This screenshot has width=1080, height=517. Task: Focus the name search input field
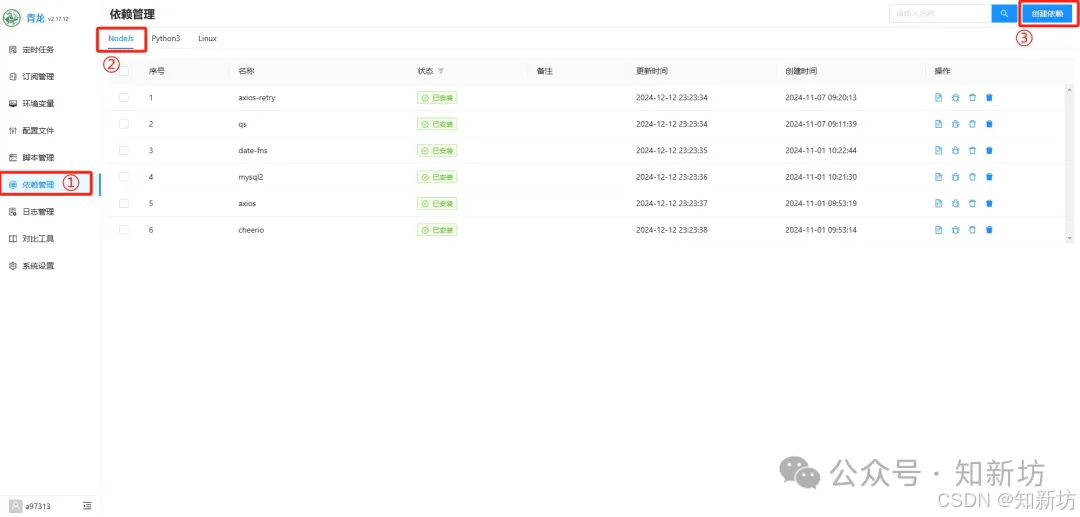pyautogui.click(x=940, y=14)
